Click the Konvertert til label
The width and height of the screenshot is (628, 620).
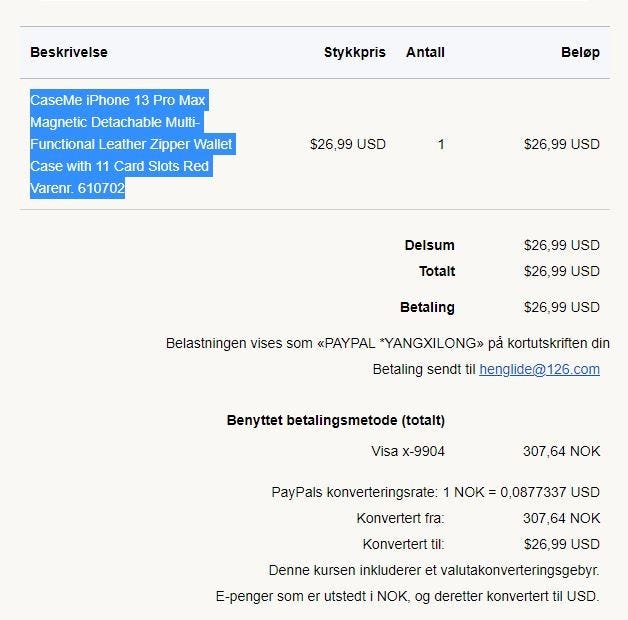tap(403, 544)
